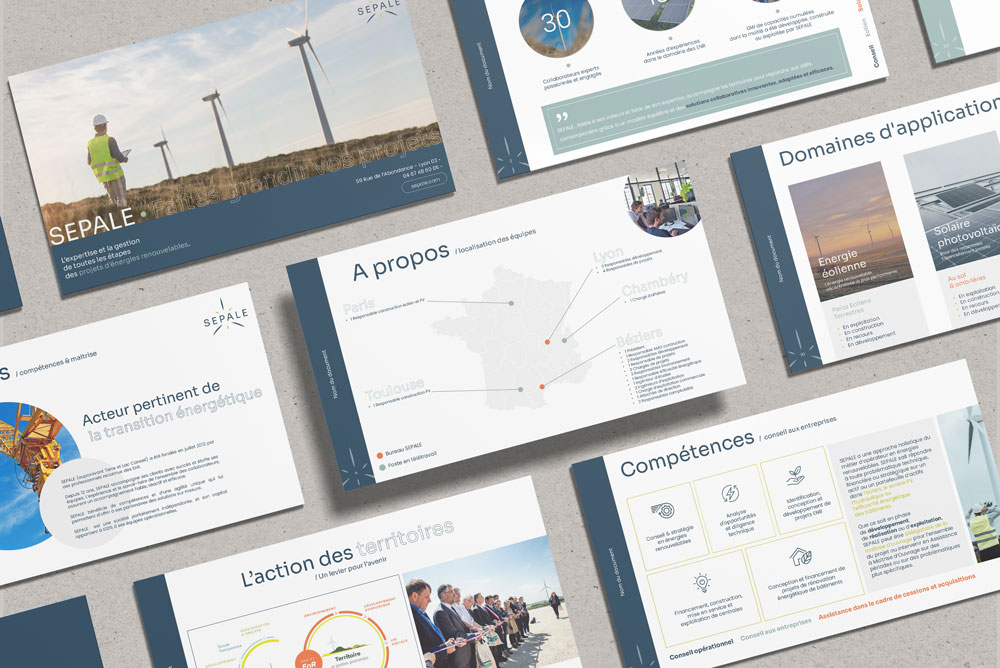Click the house with leaf icon

[x=801, y=555]
